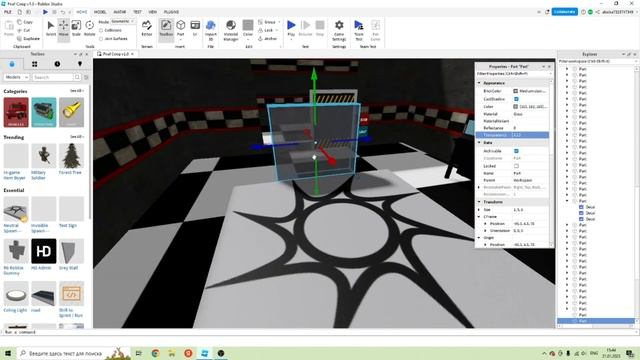Click the Windows Start button
The image size is (640, 360).
point(8,353)
